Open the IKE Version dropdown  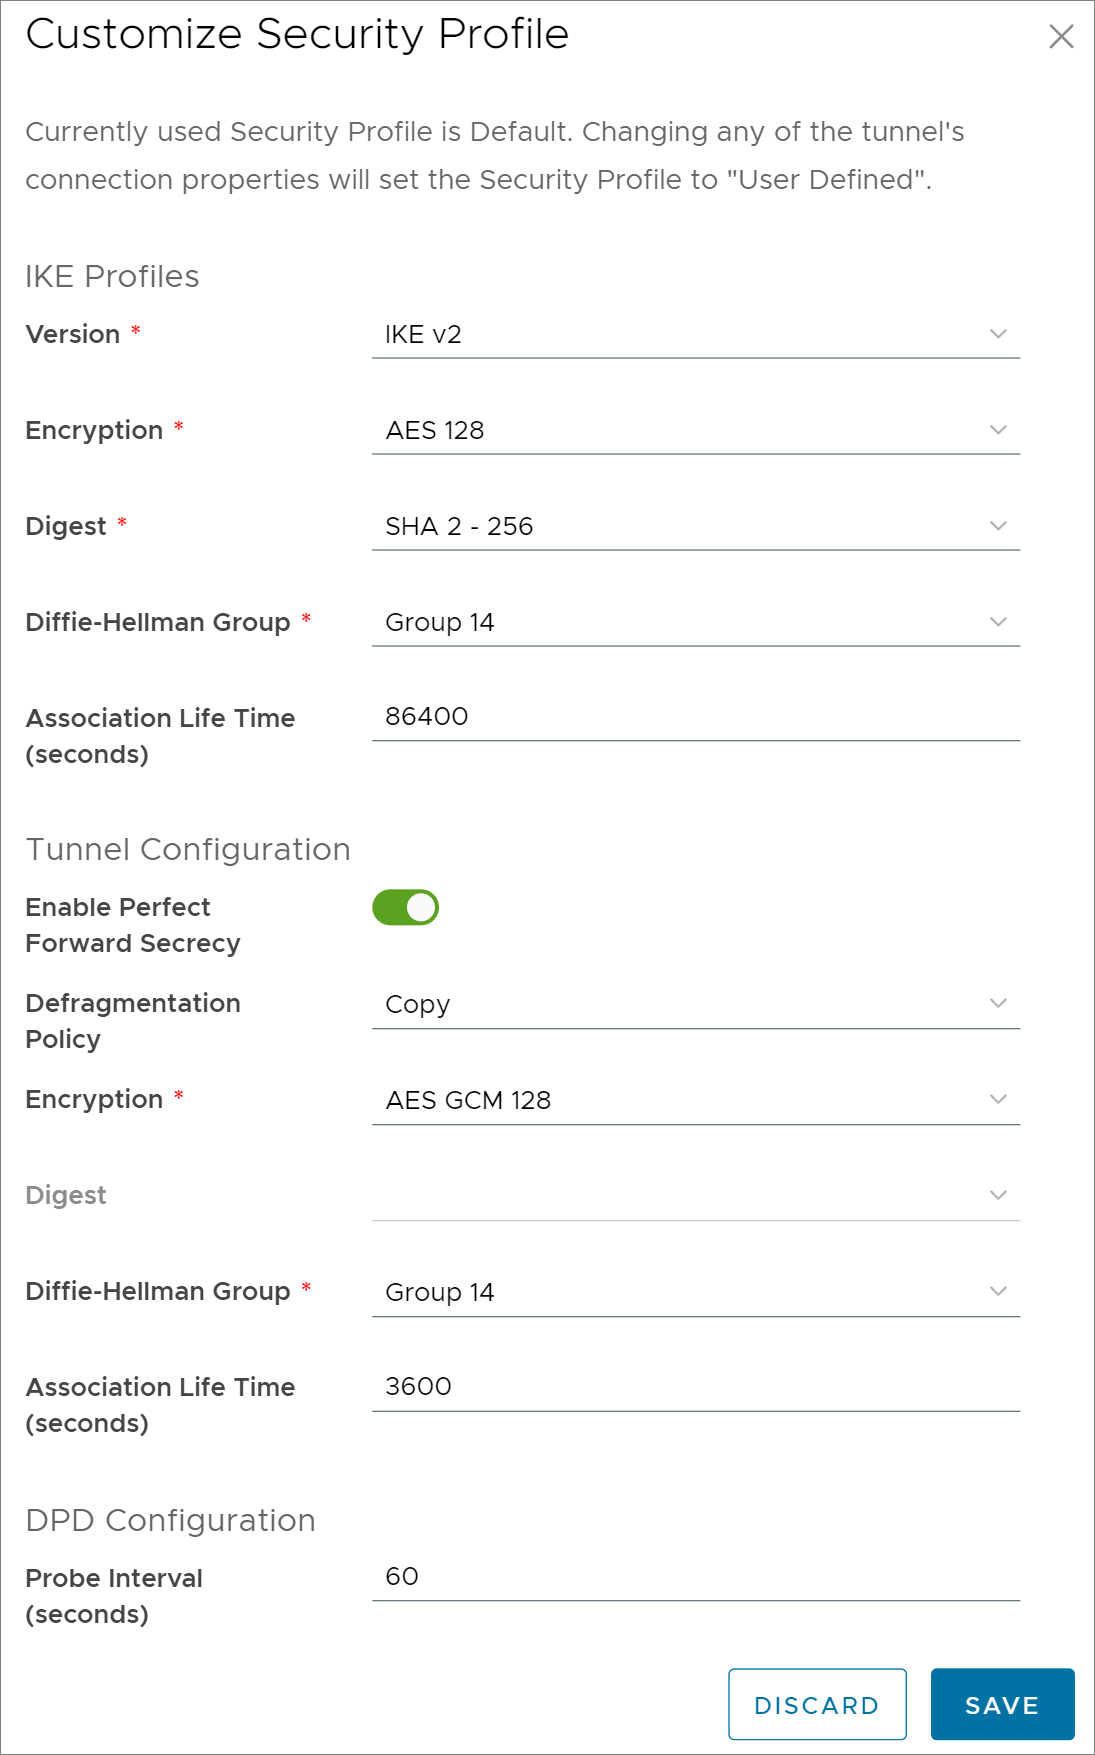pos(696,334)
